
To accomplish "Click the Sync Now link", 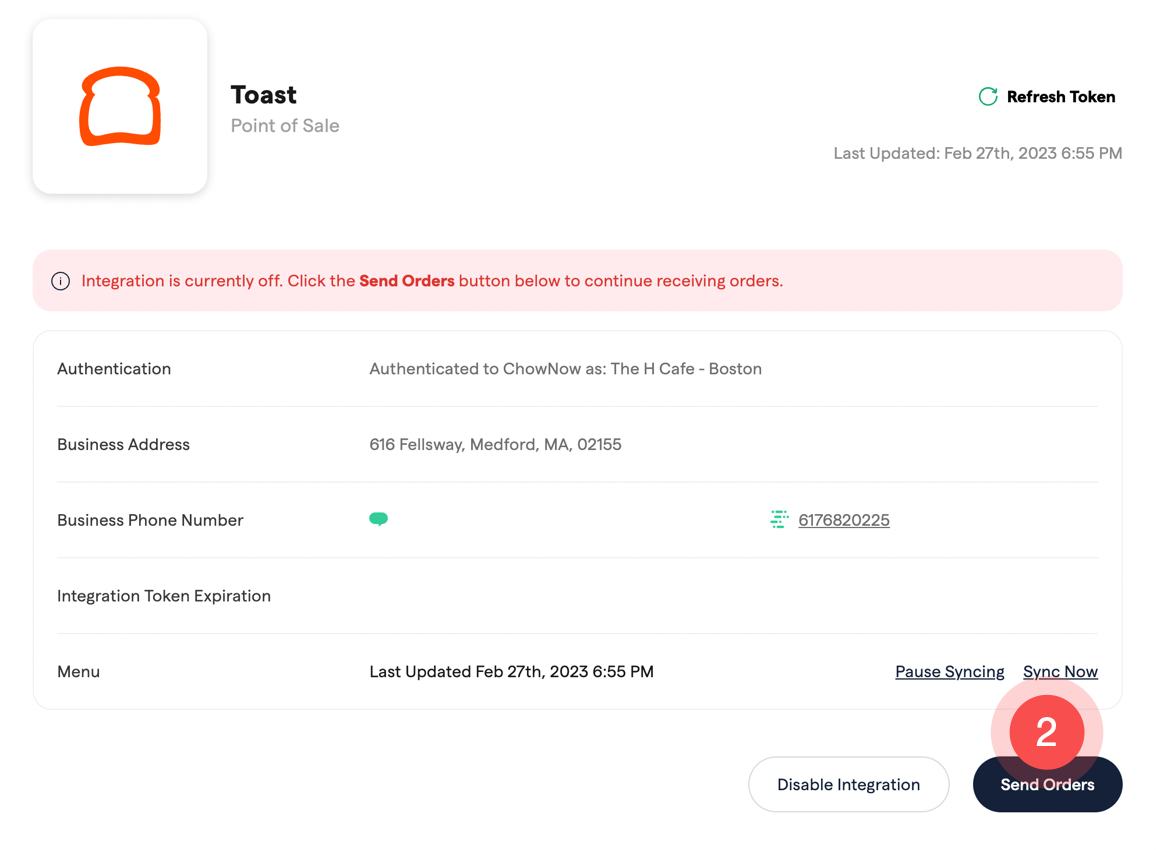I will [1060, 672].
